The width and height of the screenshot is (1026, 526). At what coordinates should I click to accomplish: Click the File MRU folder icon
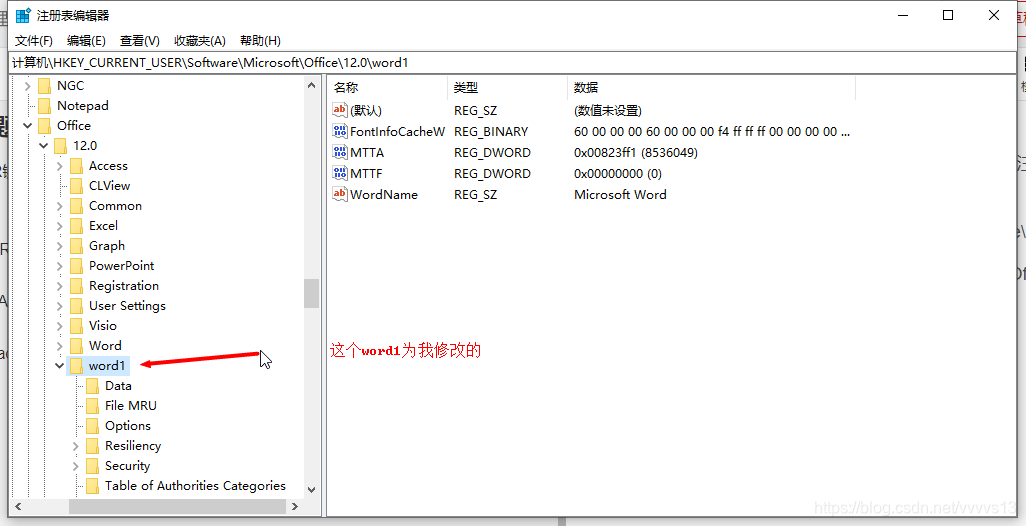(93, 406)
